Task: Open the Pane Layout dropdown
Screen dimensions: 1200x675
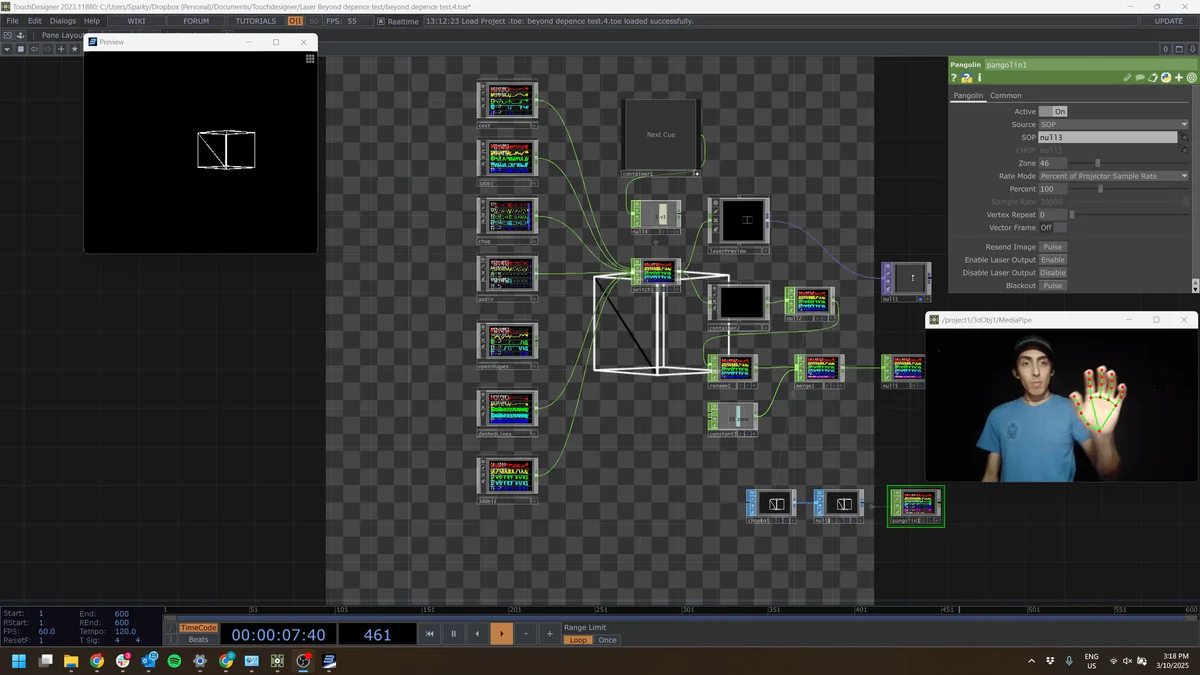Action: click(62, 35)
